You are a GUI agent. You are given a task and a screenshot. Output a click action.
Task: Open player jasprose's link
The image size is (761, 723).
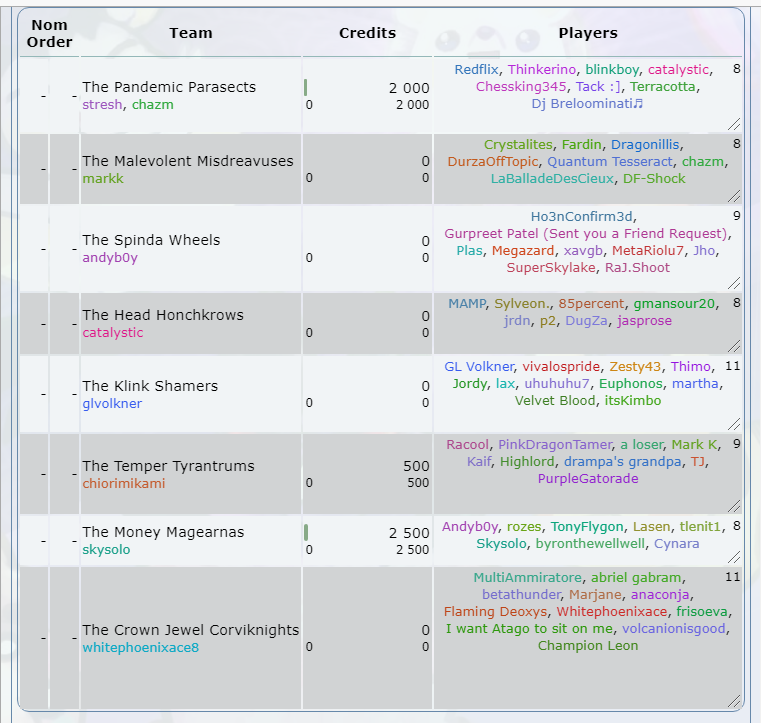645,321
